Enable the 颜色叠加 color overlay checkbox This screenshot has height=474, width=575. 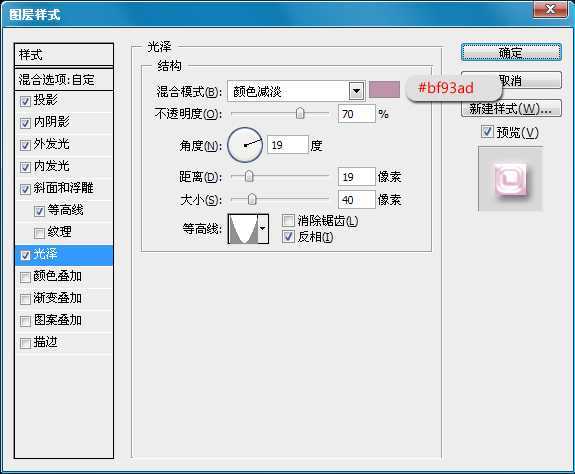click(x=25, y=277)
